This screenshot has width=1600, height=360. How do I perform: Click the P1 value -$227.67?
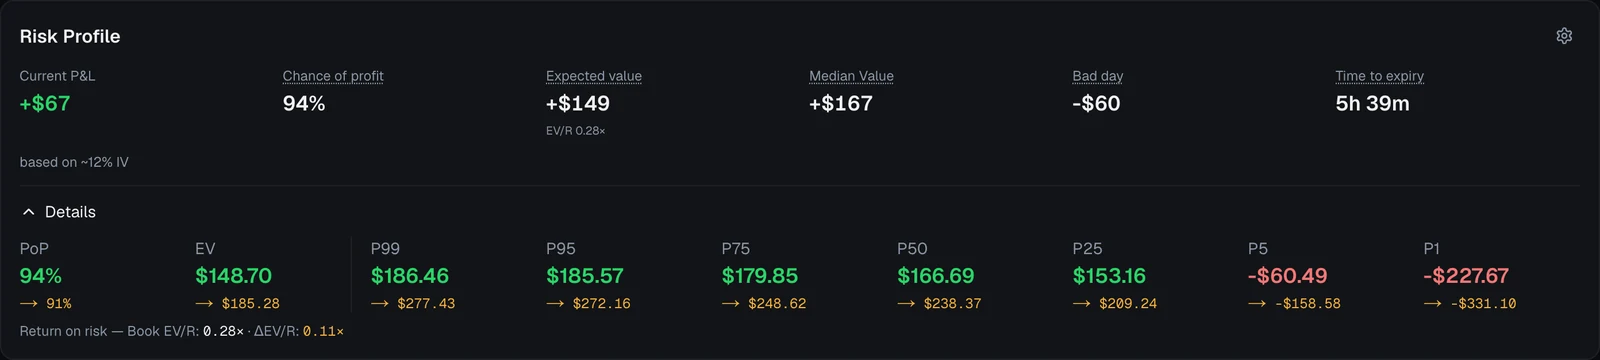pyautogui.click(x=1466, y=276)
